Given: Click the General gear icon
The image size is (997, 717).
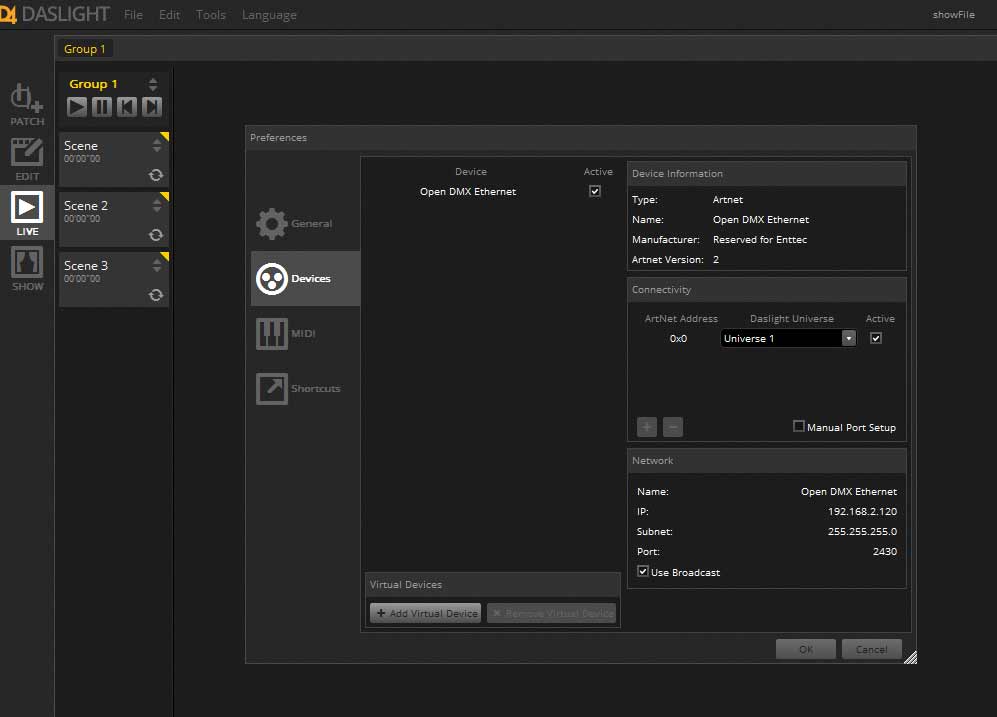Looking at the screenshot, I should pyautogui.click(x=272, y=224).
